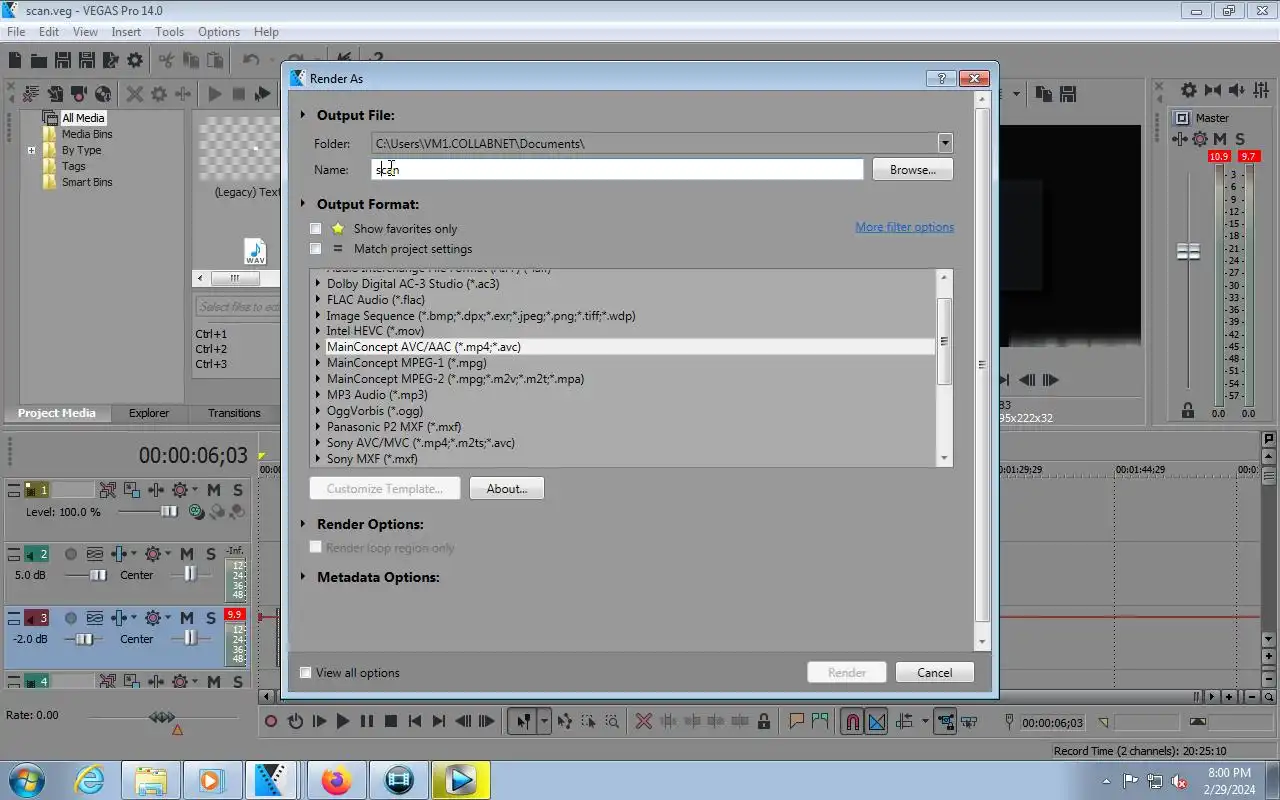Click the Project Properties gear in main toolbar
The width and height of the screenshot is (1280, 800).
[135, 61]
